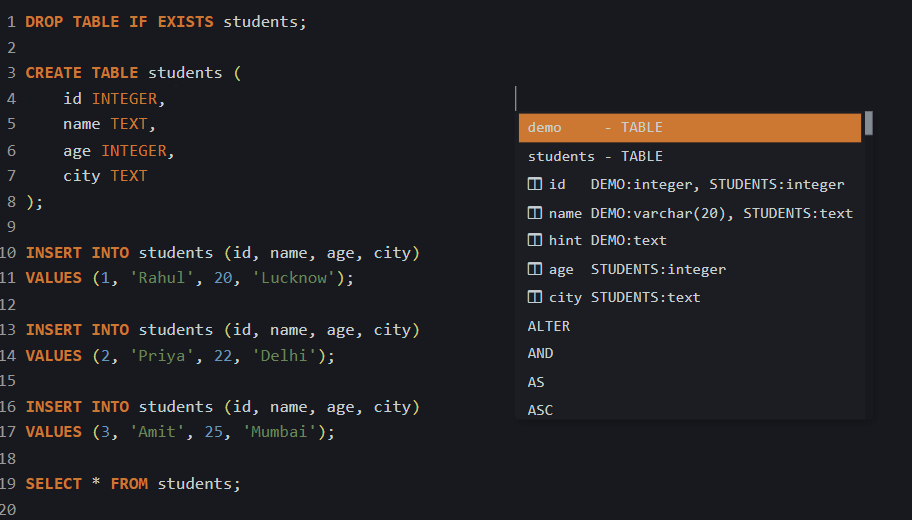The height and width of the screenshot is (520, 912).
Task: Click the column icon beside 'age' suggestion
Action: pos(535,269)
